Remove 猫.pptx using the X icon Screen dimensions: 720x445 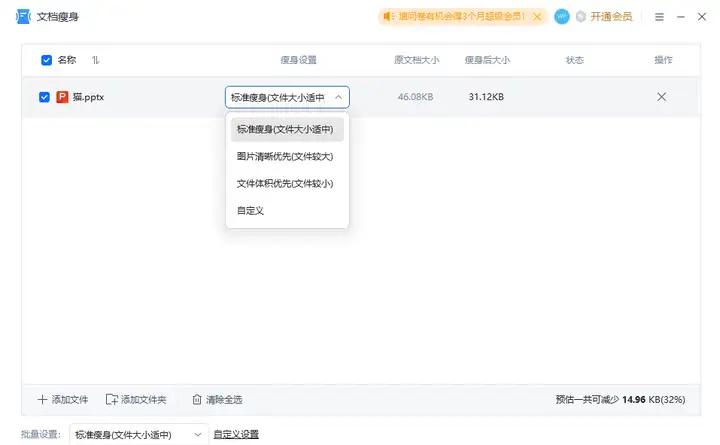(661, 97)
